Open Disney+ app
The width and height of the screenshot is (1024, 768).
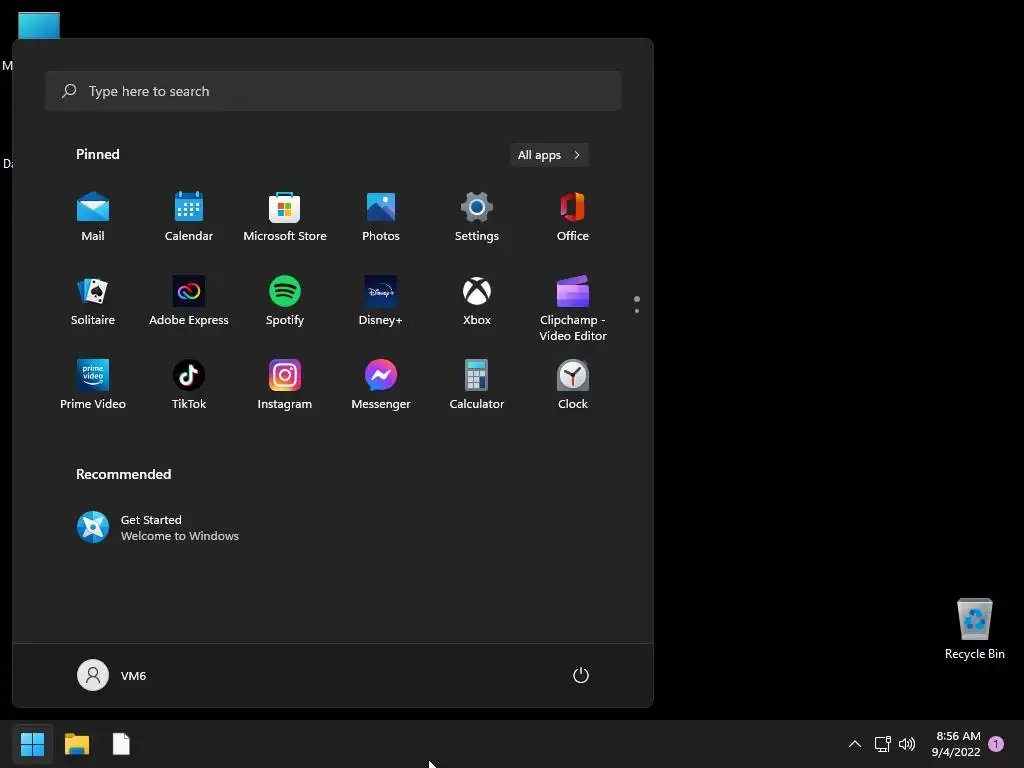point(381,301)
